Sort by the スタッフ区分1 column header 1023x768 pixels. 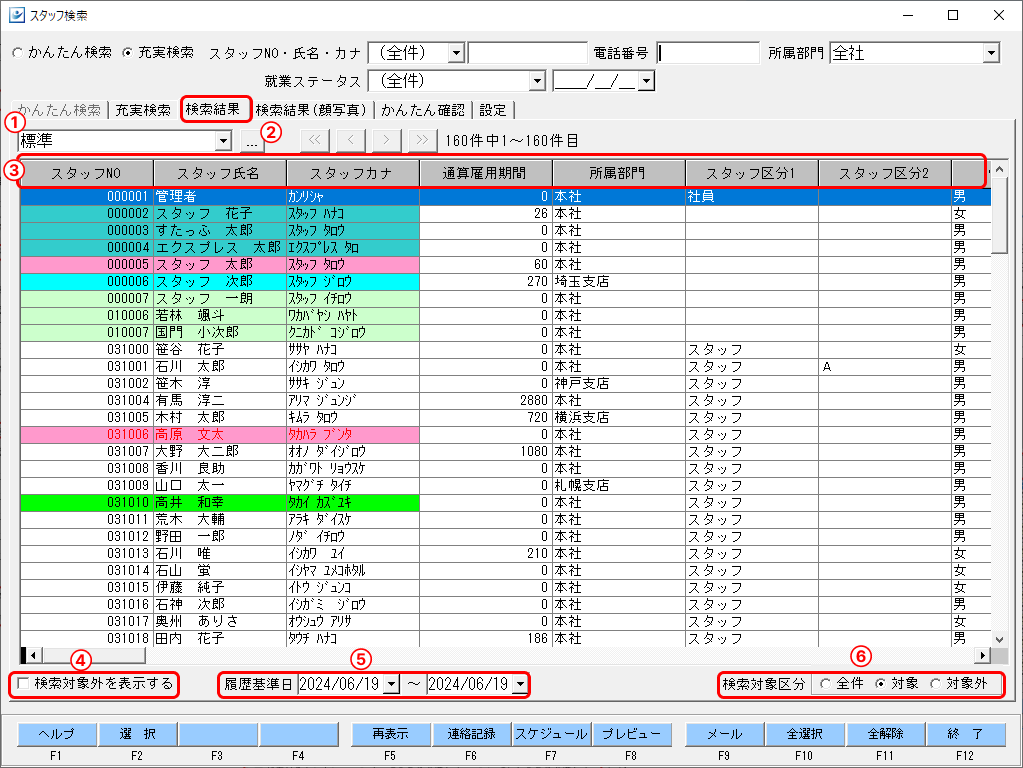pos(752,174)
